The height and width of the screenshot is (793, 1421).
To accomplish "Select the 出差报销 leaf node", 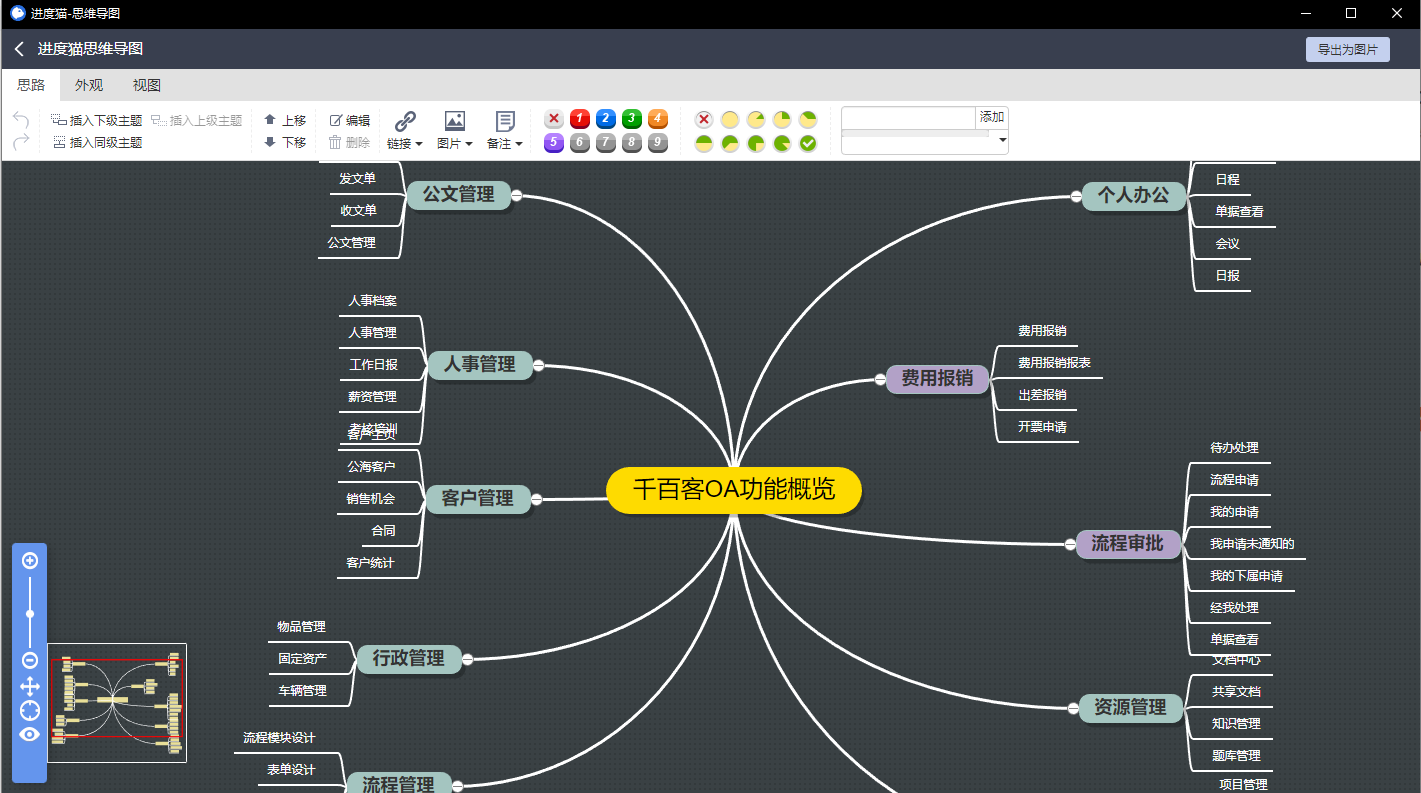I will click(1042, 395).
